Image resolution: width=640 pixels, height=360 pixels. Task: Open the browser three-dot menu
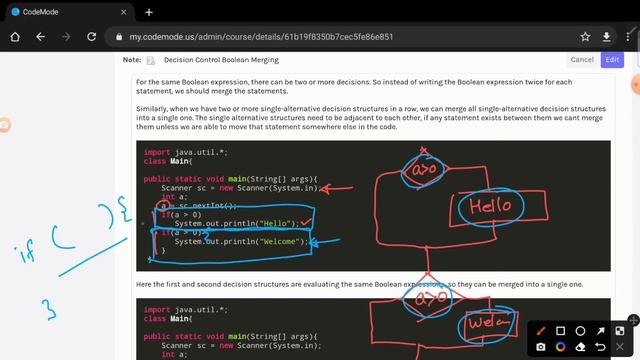point(628,37)
